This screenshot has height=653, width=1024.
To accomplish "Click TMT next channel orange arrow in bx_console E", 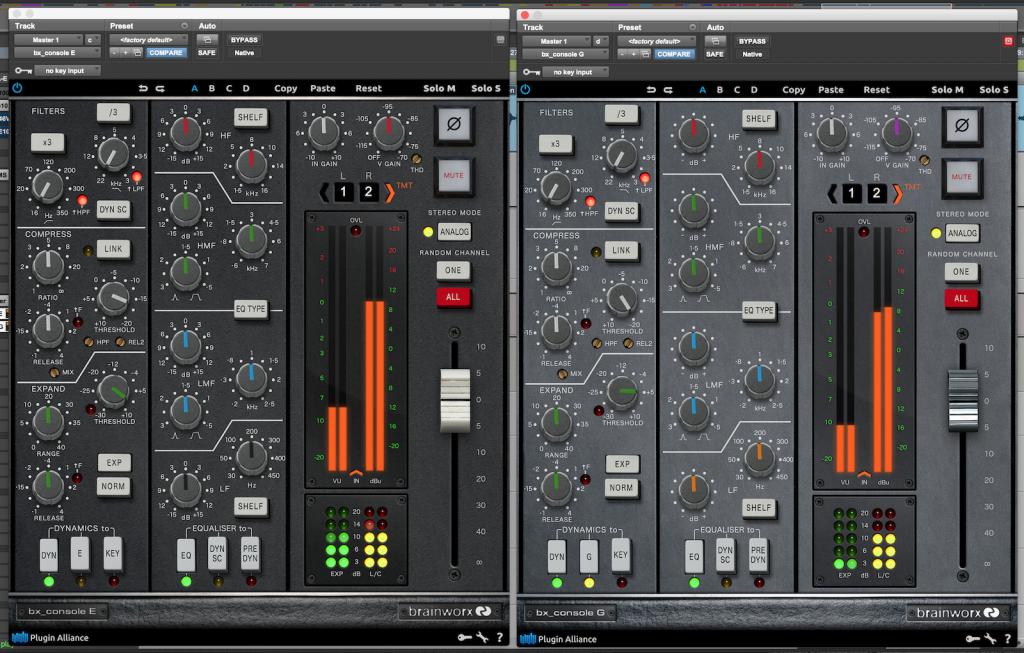I will tap(390, 192).
